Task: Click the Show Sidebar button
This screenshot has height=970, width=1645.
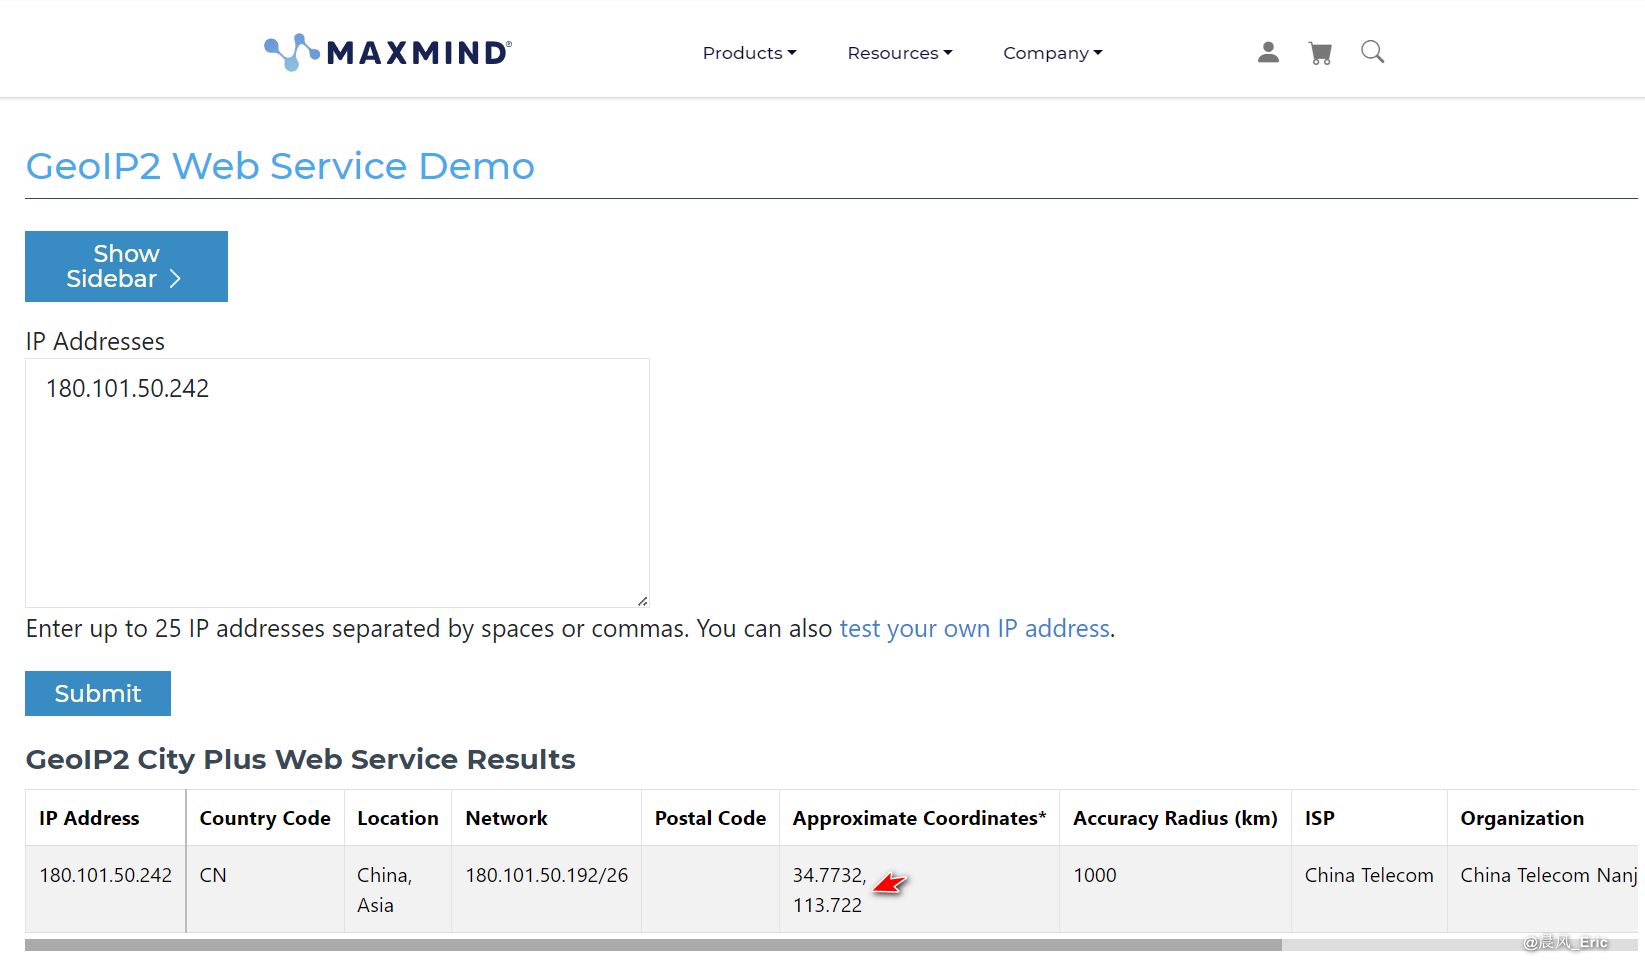Action: (x=126, y=266)
